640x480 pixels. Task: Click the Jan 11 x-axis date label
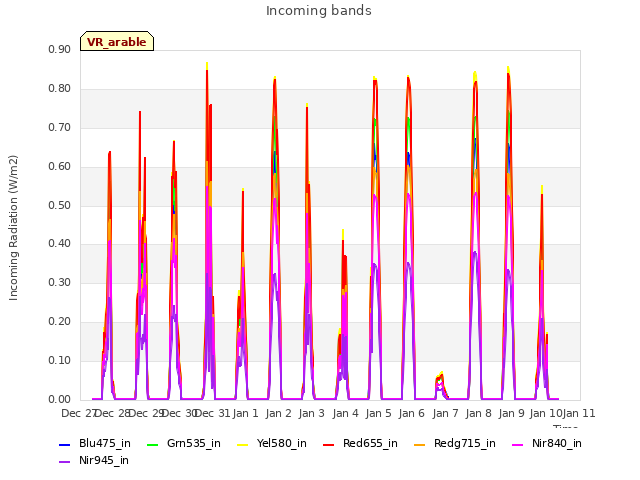(579, 413)
